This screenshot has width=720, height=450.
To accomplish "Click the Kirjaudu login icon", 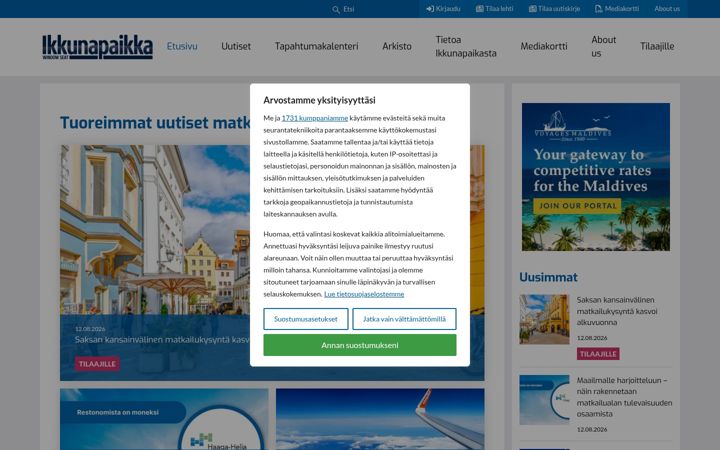I will (430, 9).
